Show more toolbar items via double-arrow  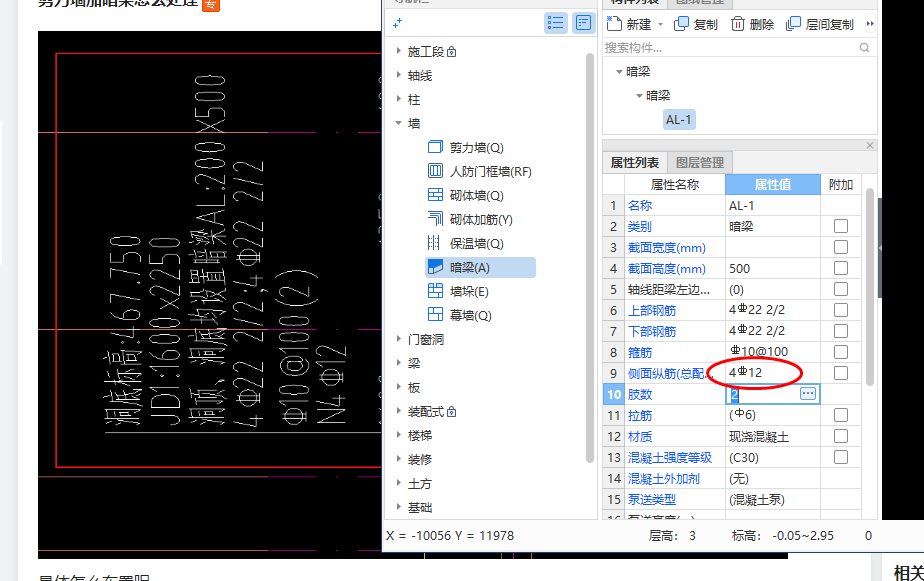coord(870,24)
